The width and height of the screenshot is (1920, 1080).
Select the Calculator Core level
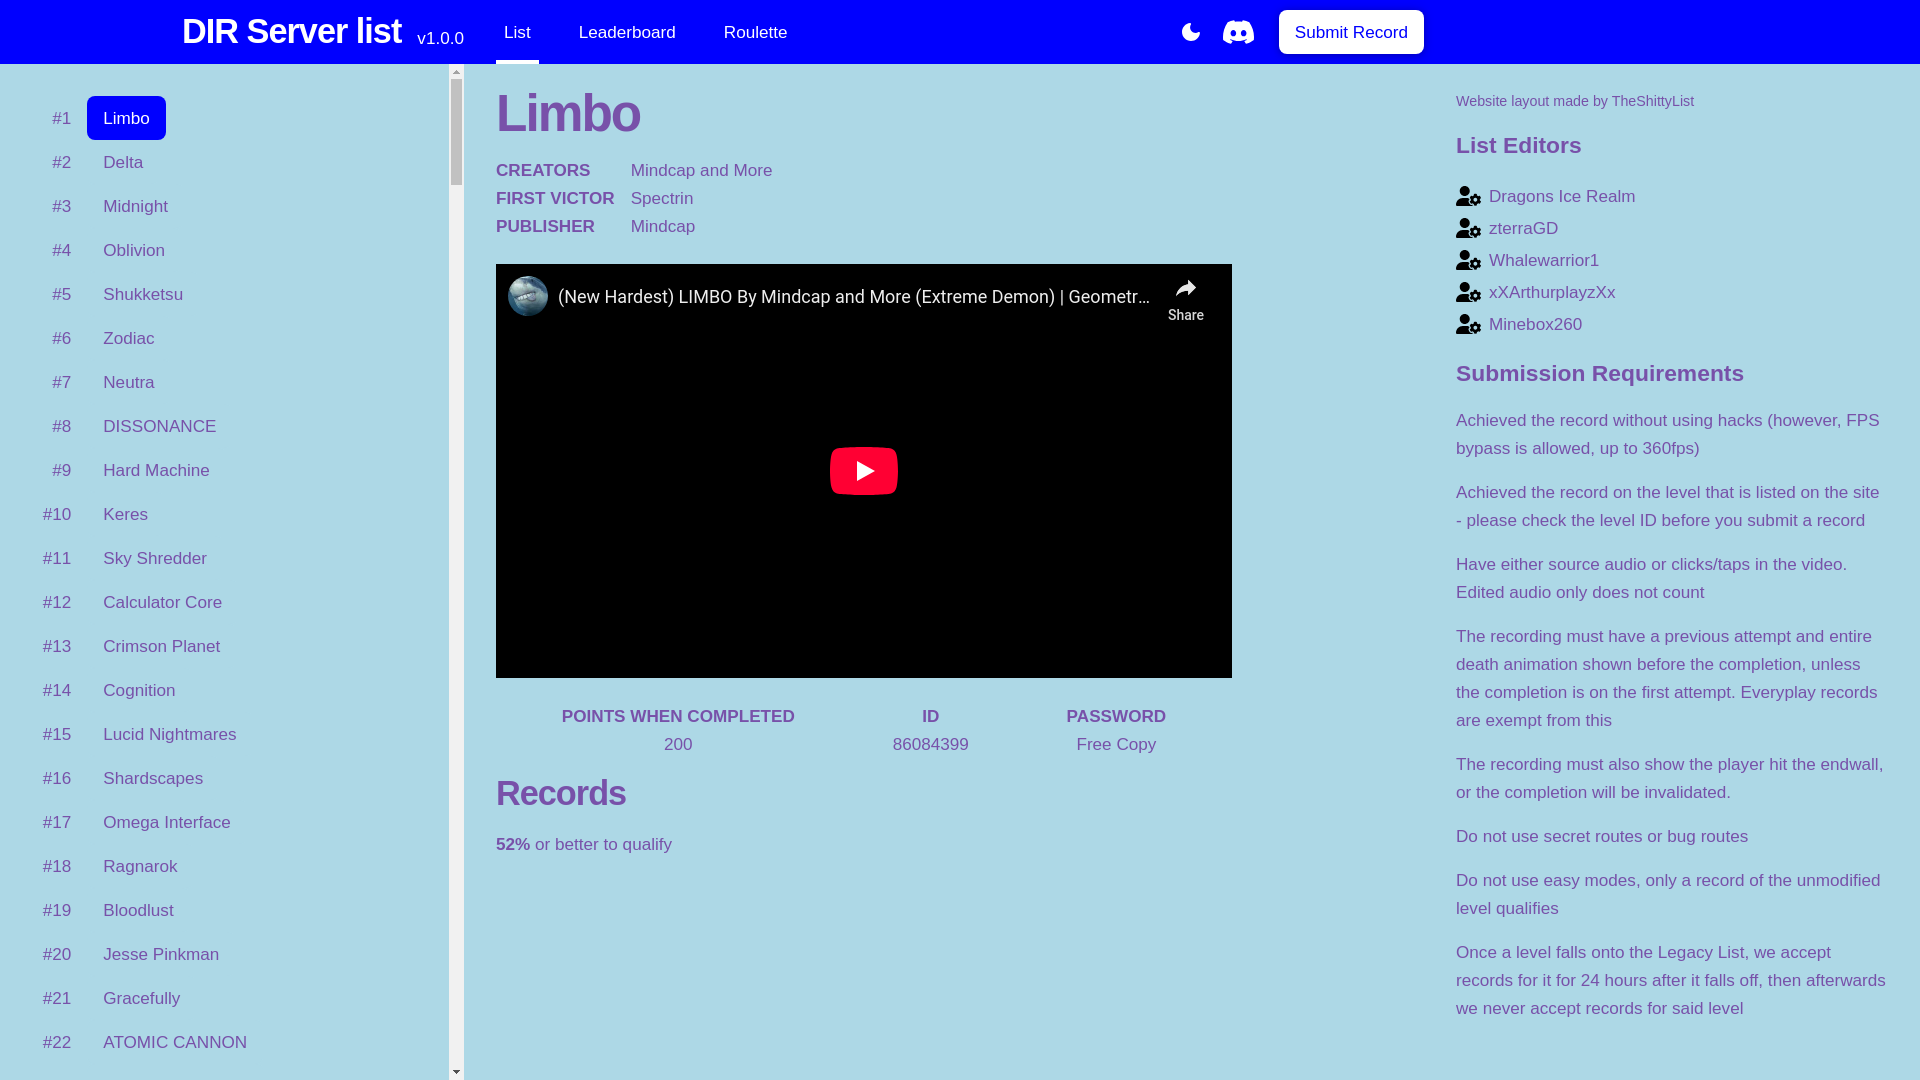pos(162,602)
